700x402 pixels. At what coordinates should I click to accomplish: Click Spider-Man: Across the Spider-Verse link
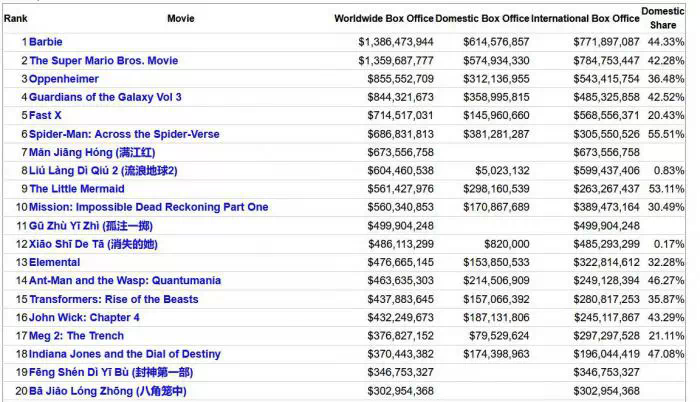pyautogui.click(x=124, y=134)
